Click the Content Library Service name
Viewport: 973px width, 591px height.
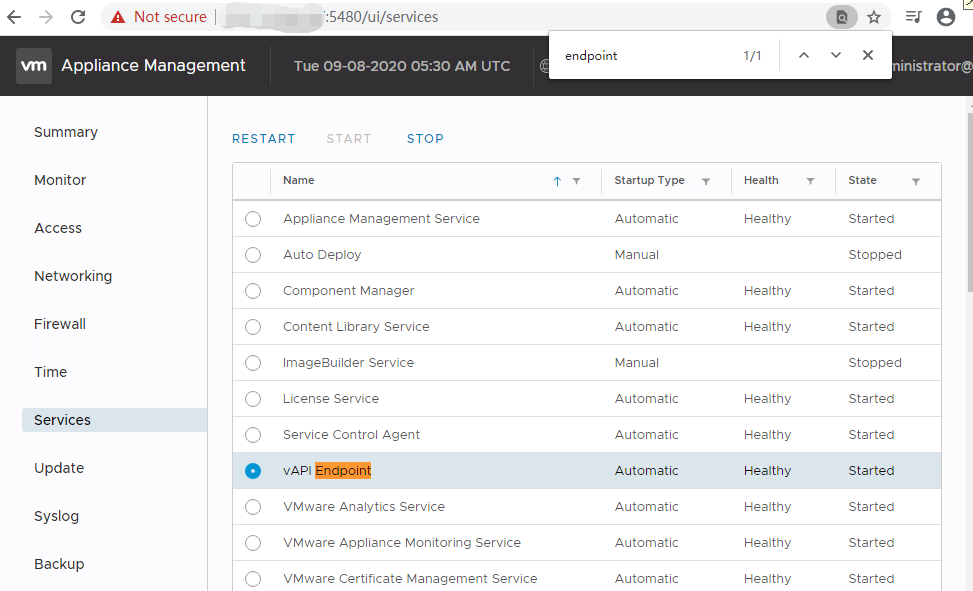[356, 327]
